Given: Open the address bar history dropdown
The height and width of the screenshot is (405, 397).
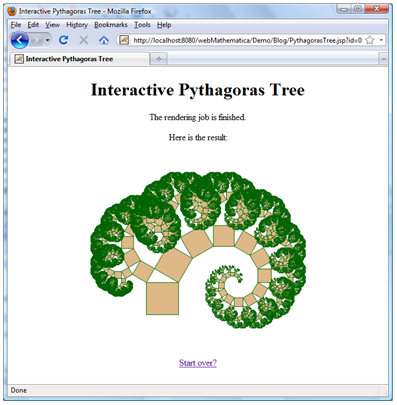Looking at the screenshot, I should pos(381,40).
